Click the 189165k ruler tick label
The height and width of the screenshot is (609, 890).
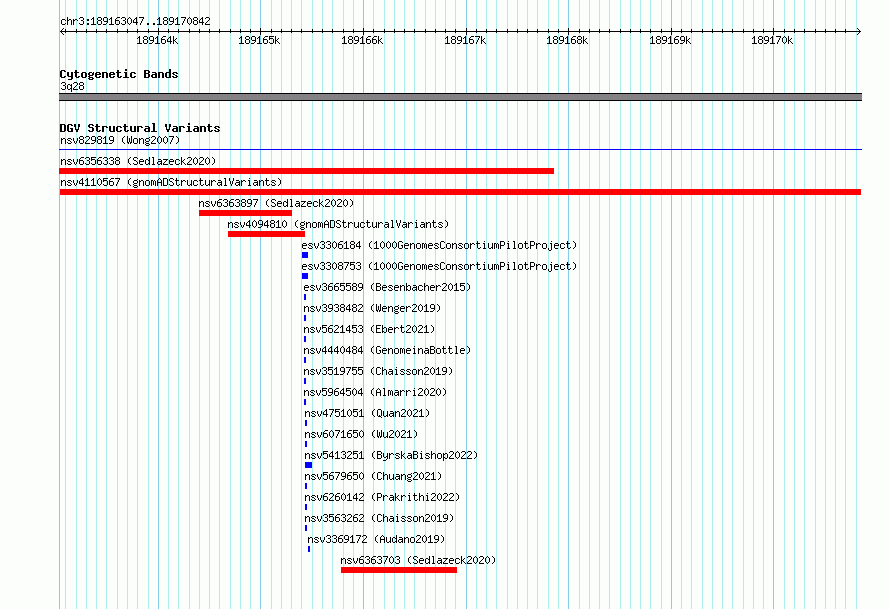pos(259,40)
